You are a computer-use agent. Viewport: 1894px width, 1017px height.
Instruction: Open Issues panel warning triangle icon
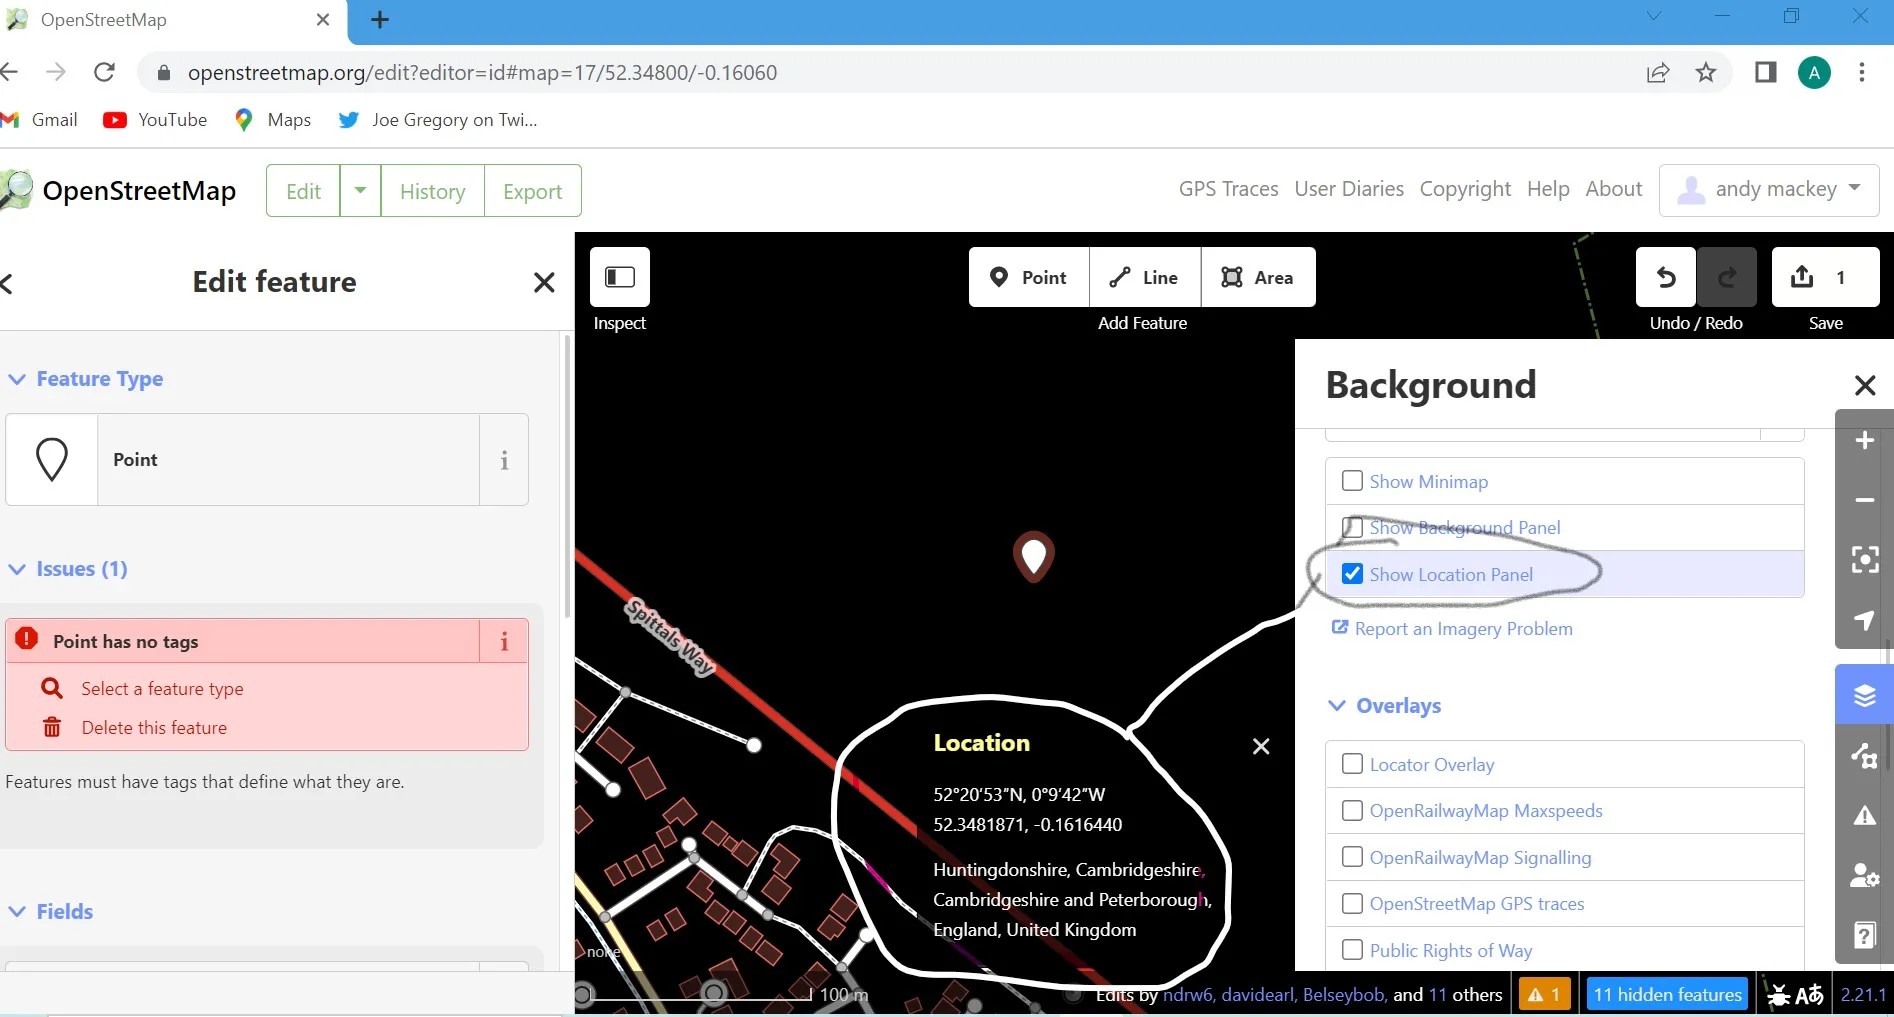pos(1864,816)
